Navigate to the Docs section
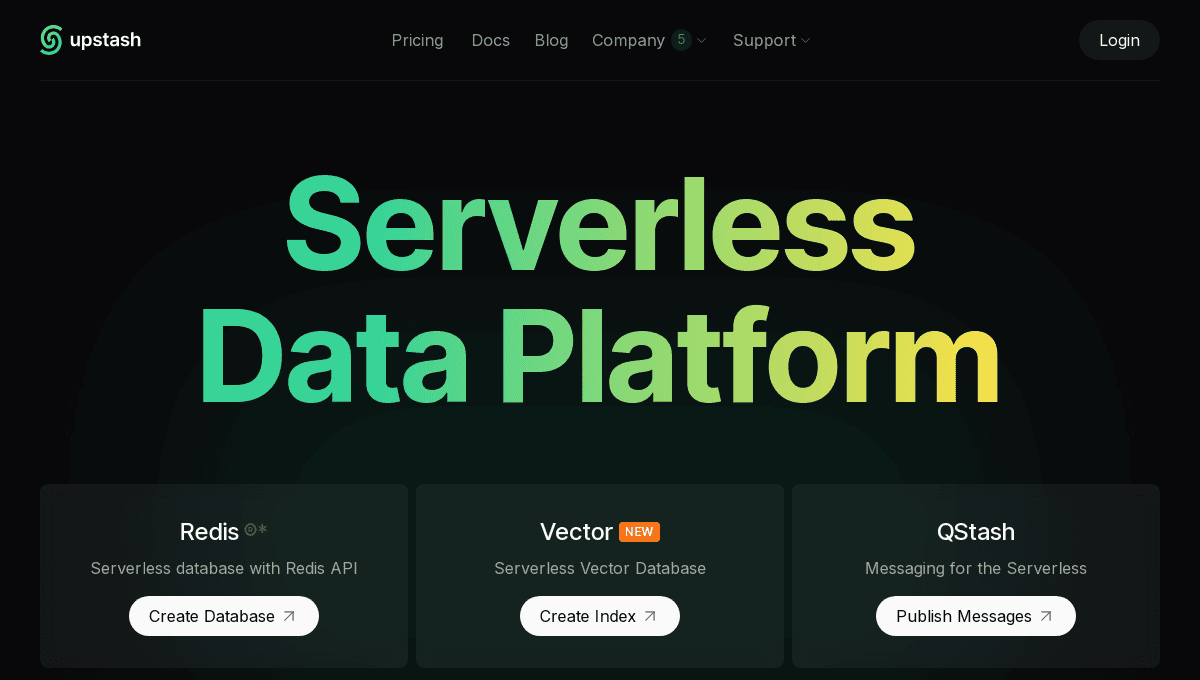Viewport: 1200px width, 680px height. pyautogui.click(x=490, y=40)
